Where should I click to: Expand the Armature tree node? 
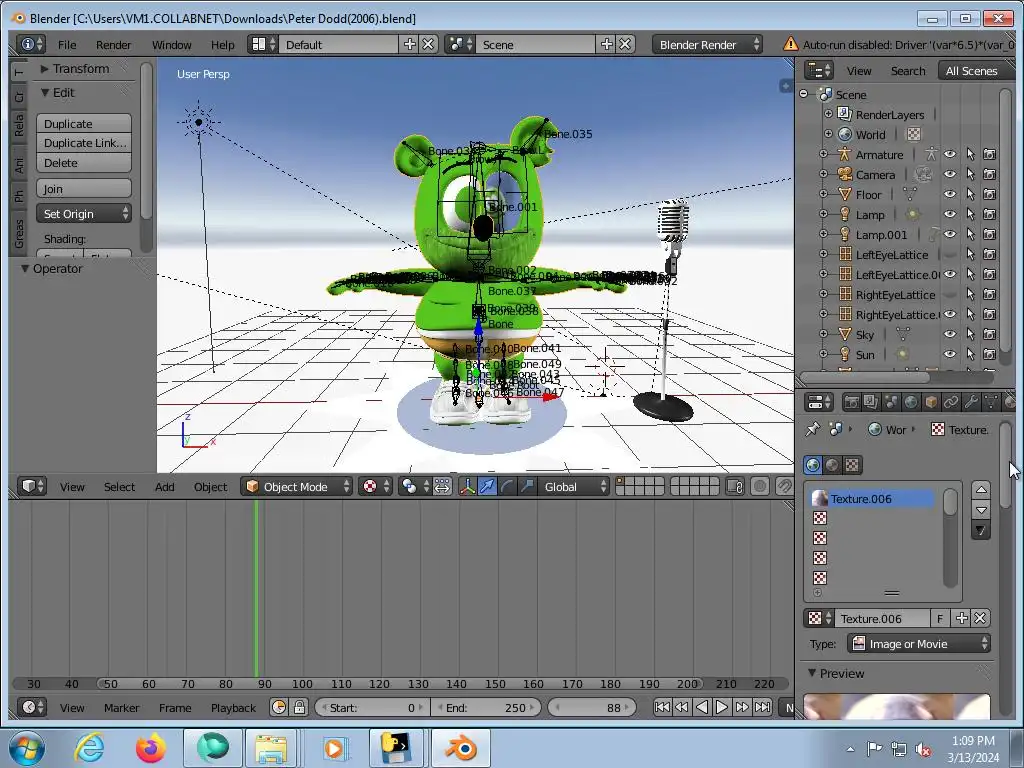[823, 154]
